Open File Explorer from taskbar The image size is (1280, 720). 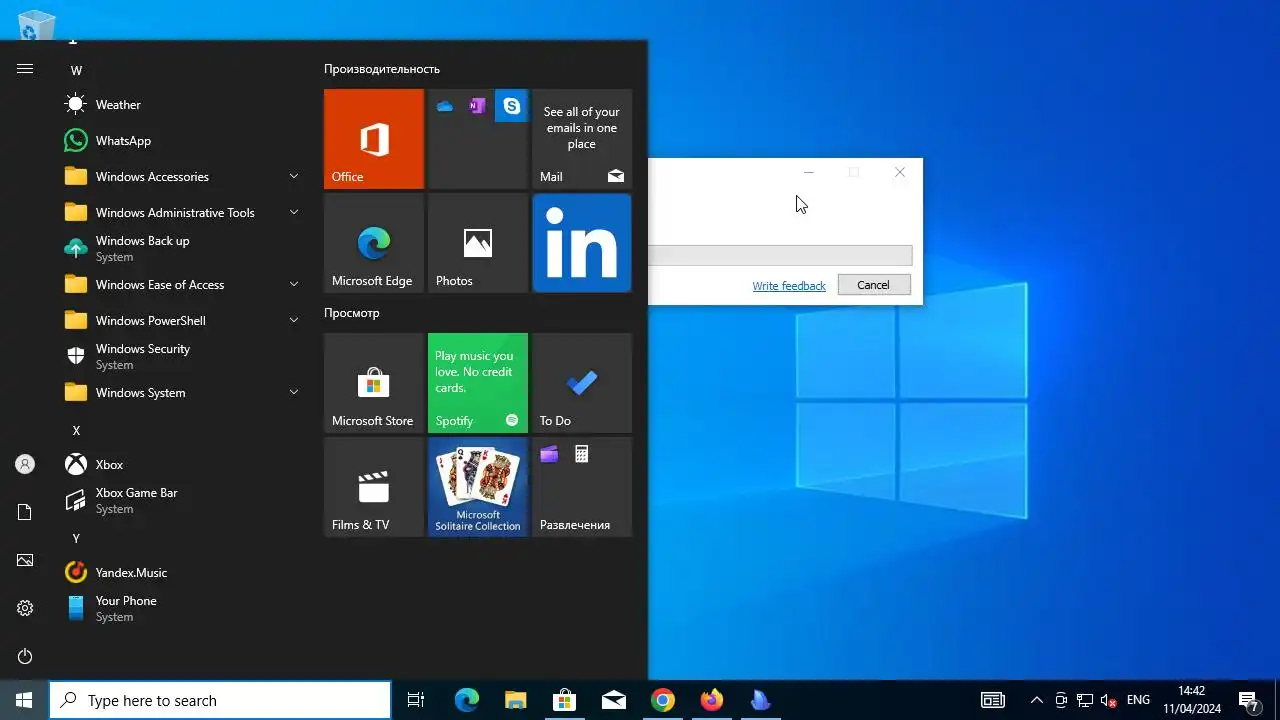tap(515, 700)
